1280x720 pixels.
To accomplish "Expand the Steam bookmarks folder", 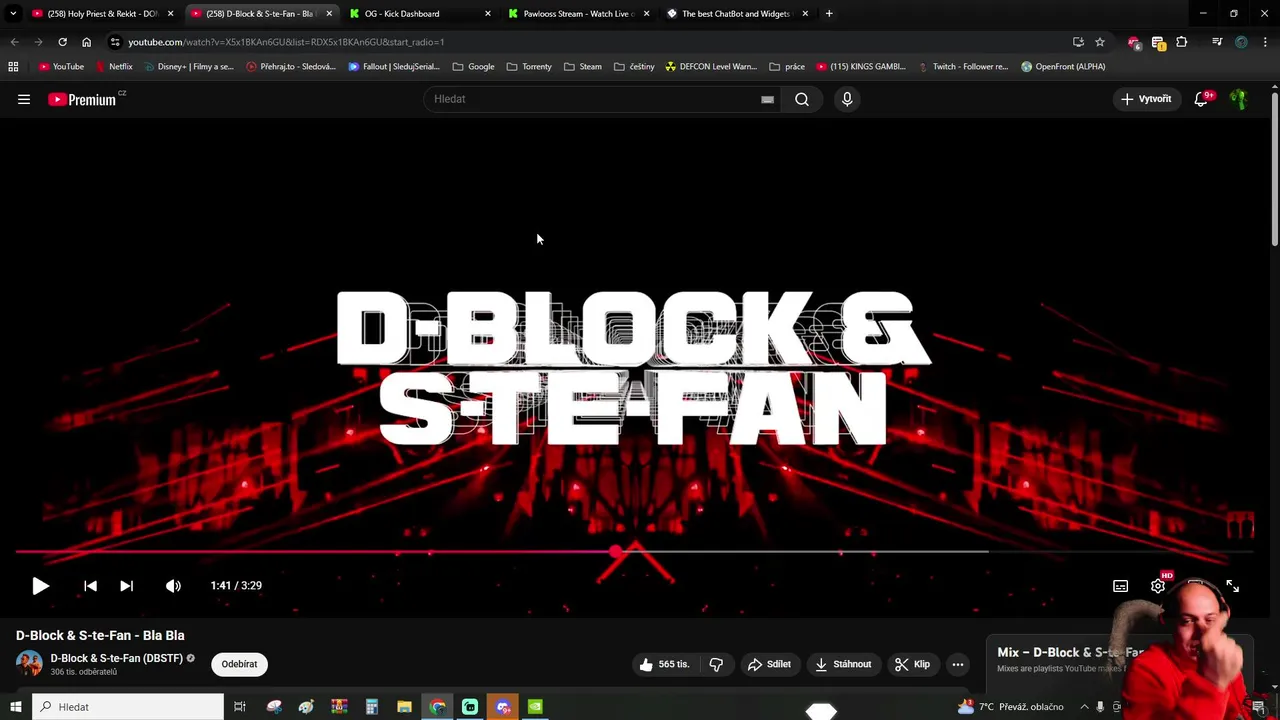I will point(583,67).
